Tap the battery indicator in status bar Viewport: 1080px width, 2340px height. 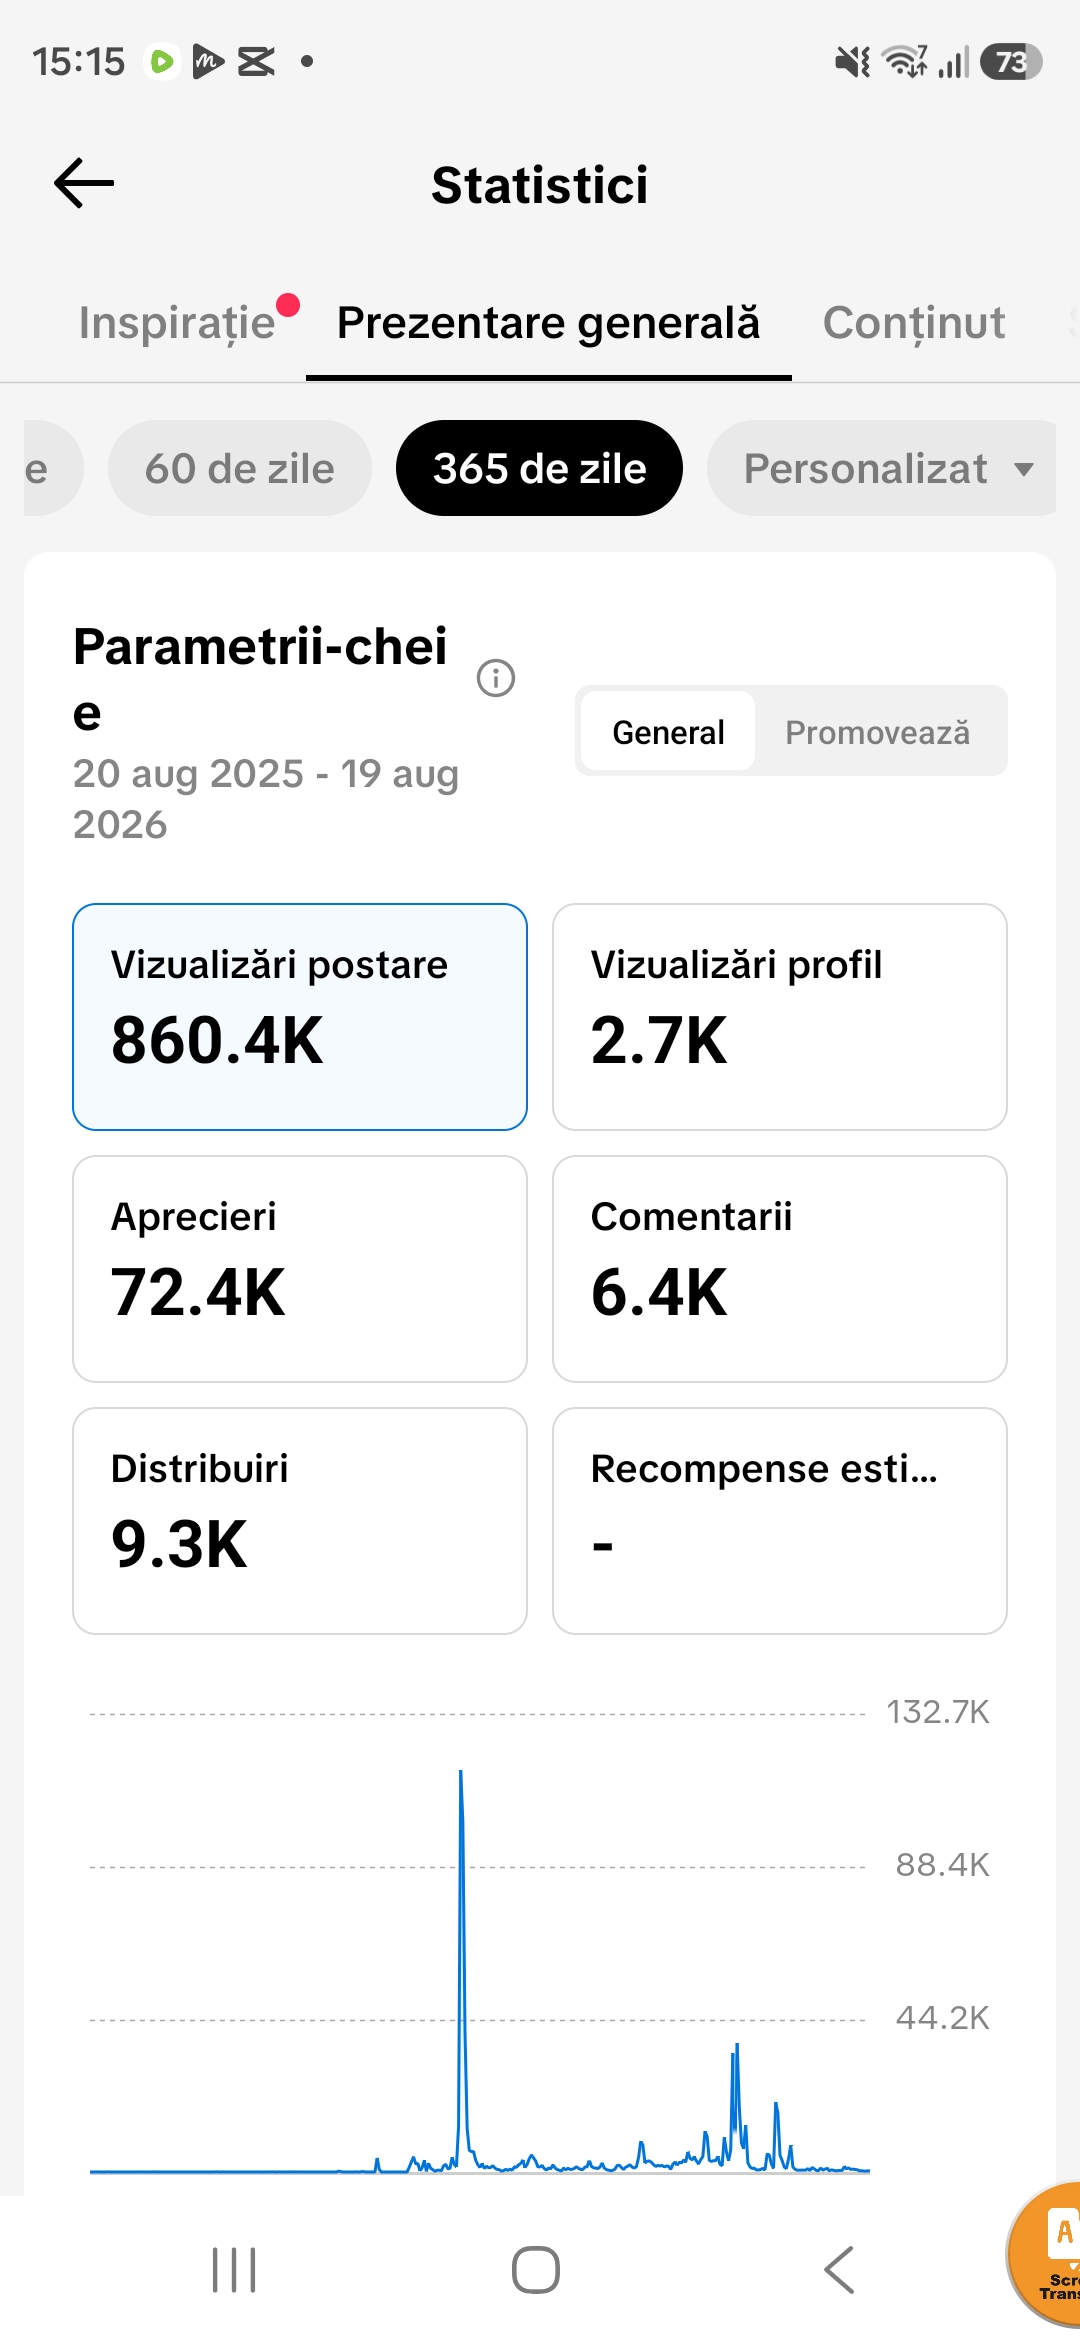pos(1011,62)
